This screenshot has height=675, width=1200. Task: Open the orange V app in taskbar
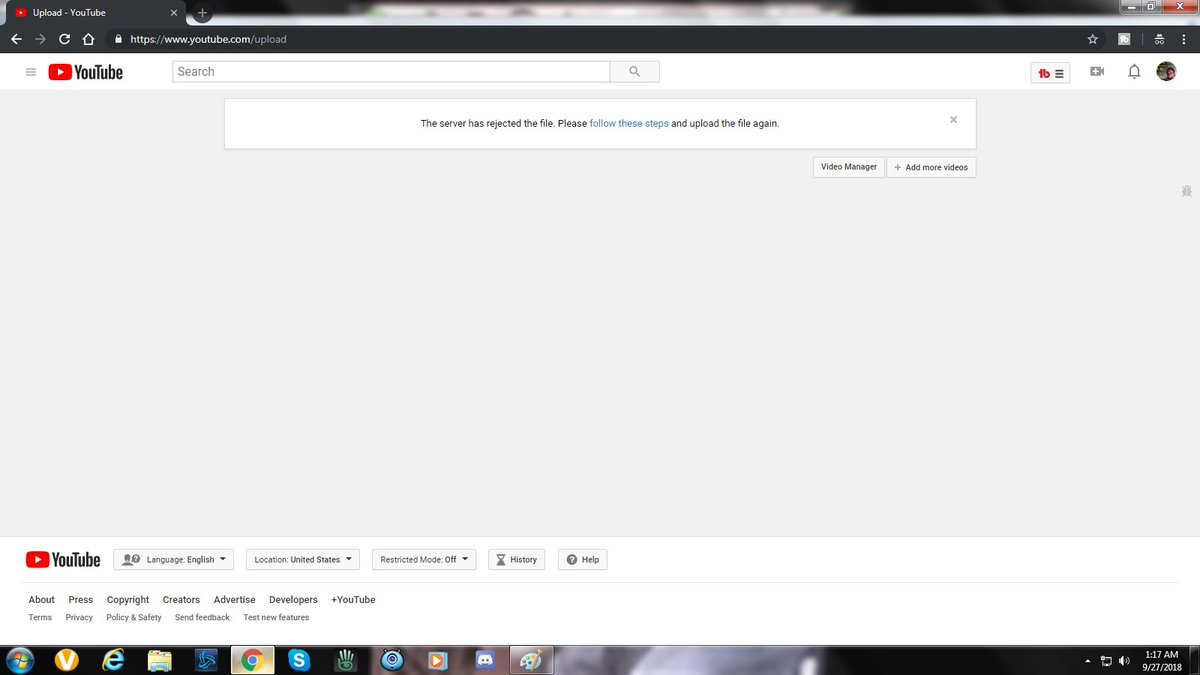pos(67,660)
